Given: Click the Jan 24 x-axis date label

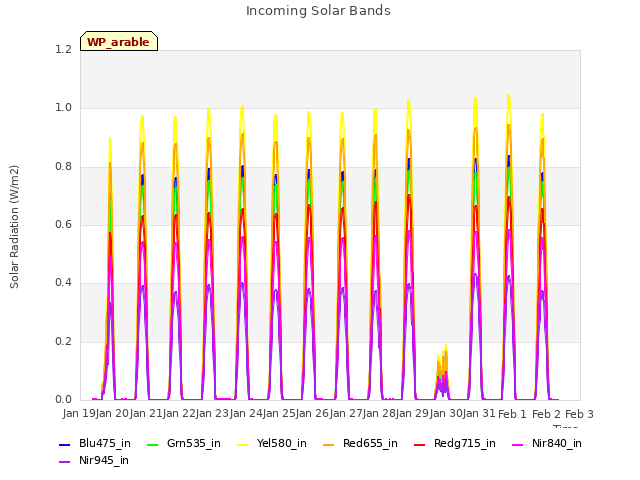Looking at the screenshot, I should tap(246, 414).
